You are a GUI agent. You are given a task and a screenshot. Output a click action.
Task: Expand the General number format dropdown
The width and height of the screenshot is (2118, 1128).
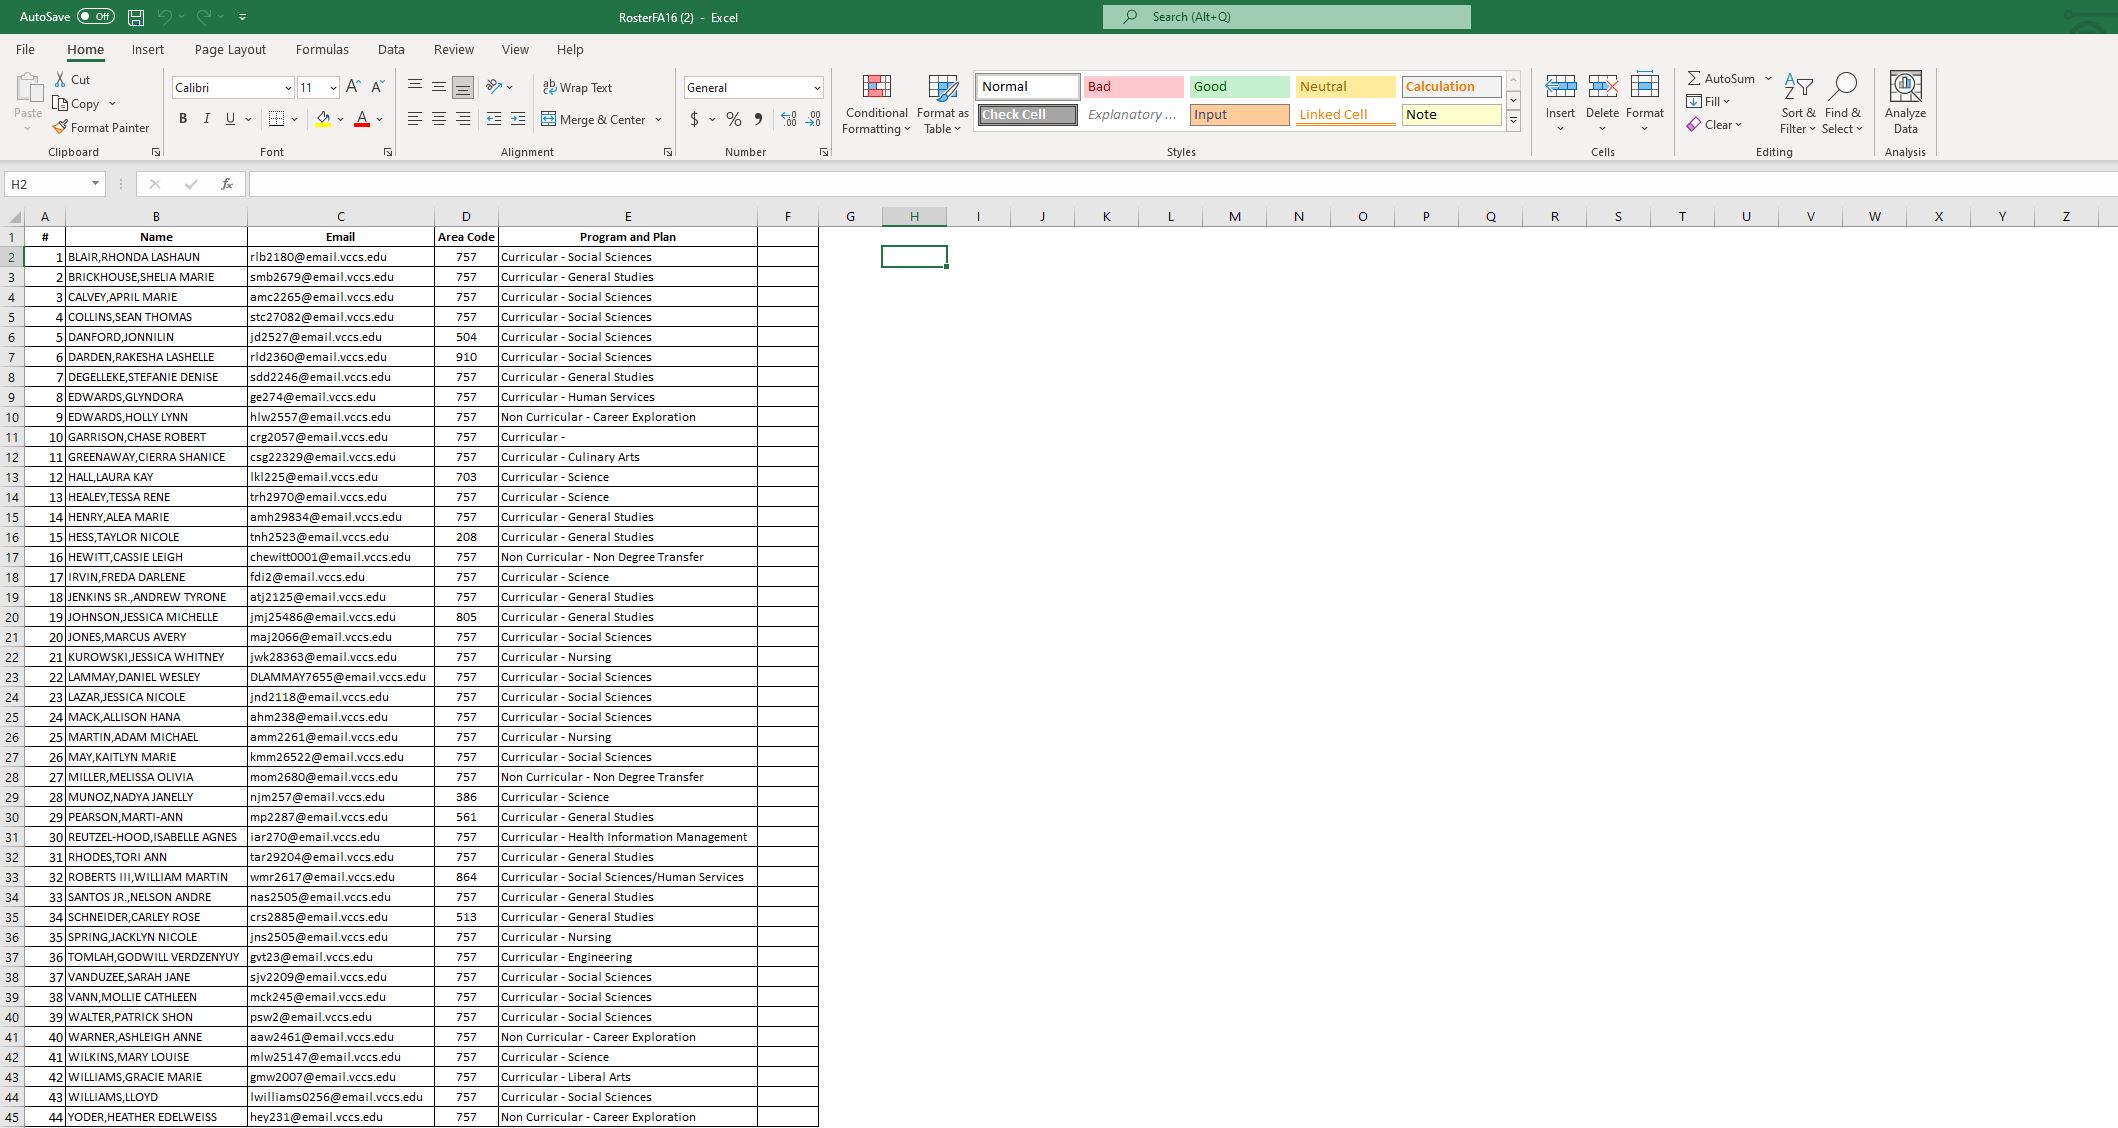point(816,88)
